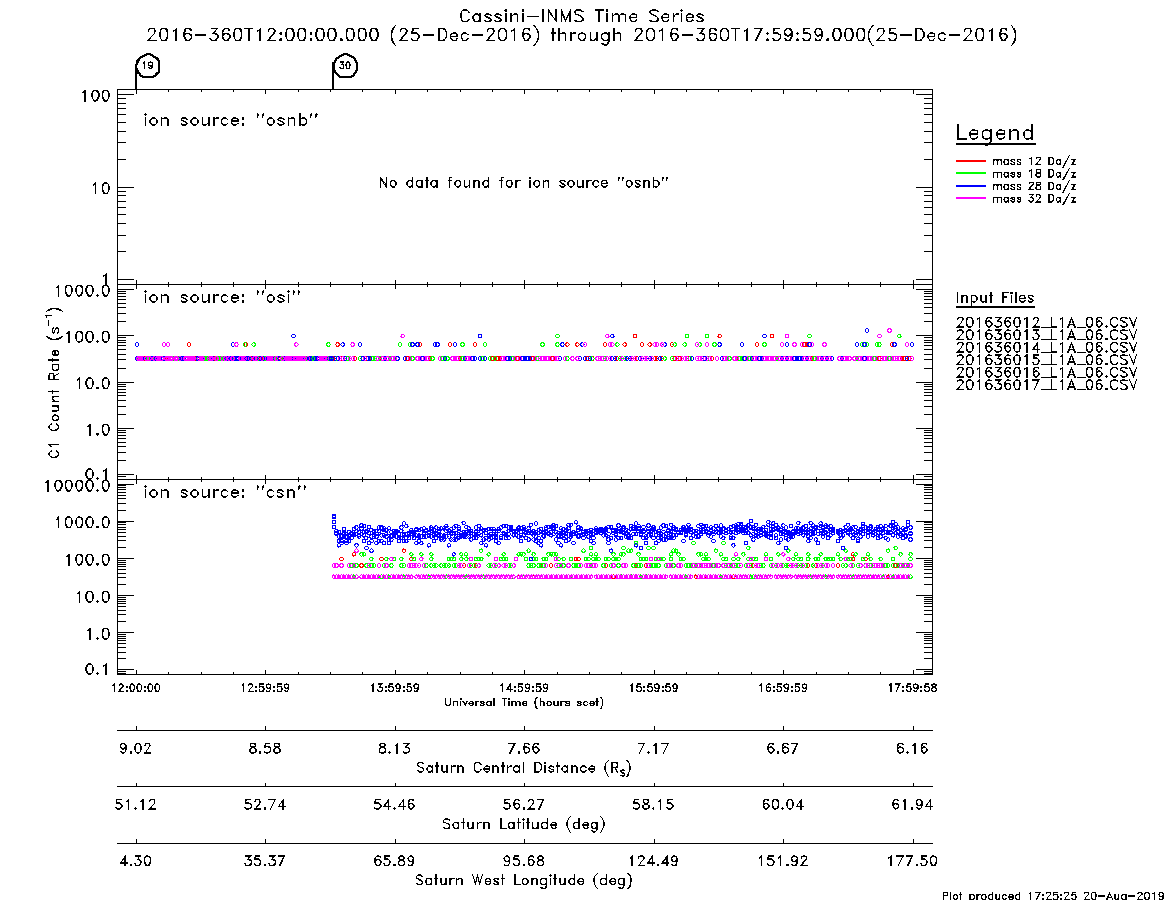
Task: Click 'No data found for ion source "osnb"' message
Action: click(524, 183)
